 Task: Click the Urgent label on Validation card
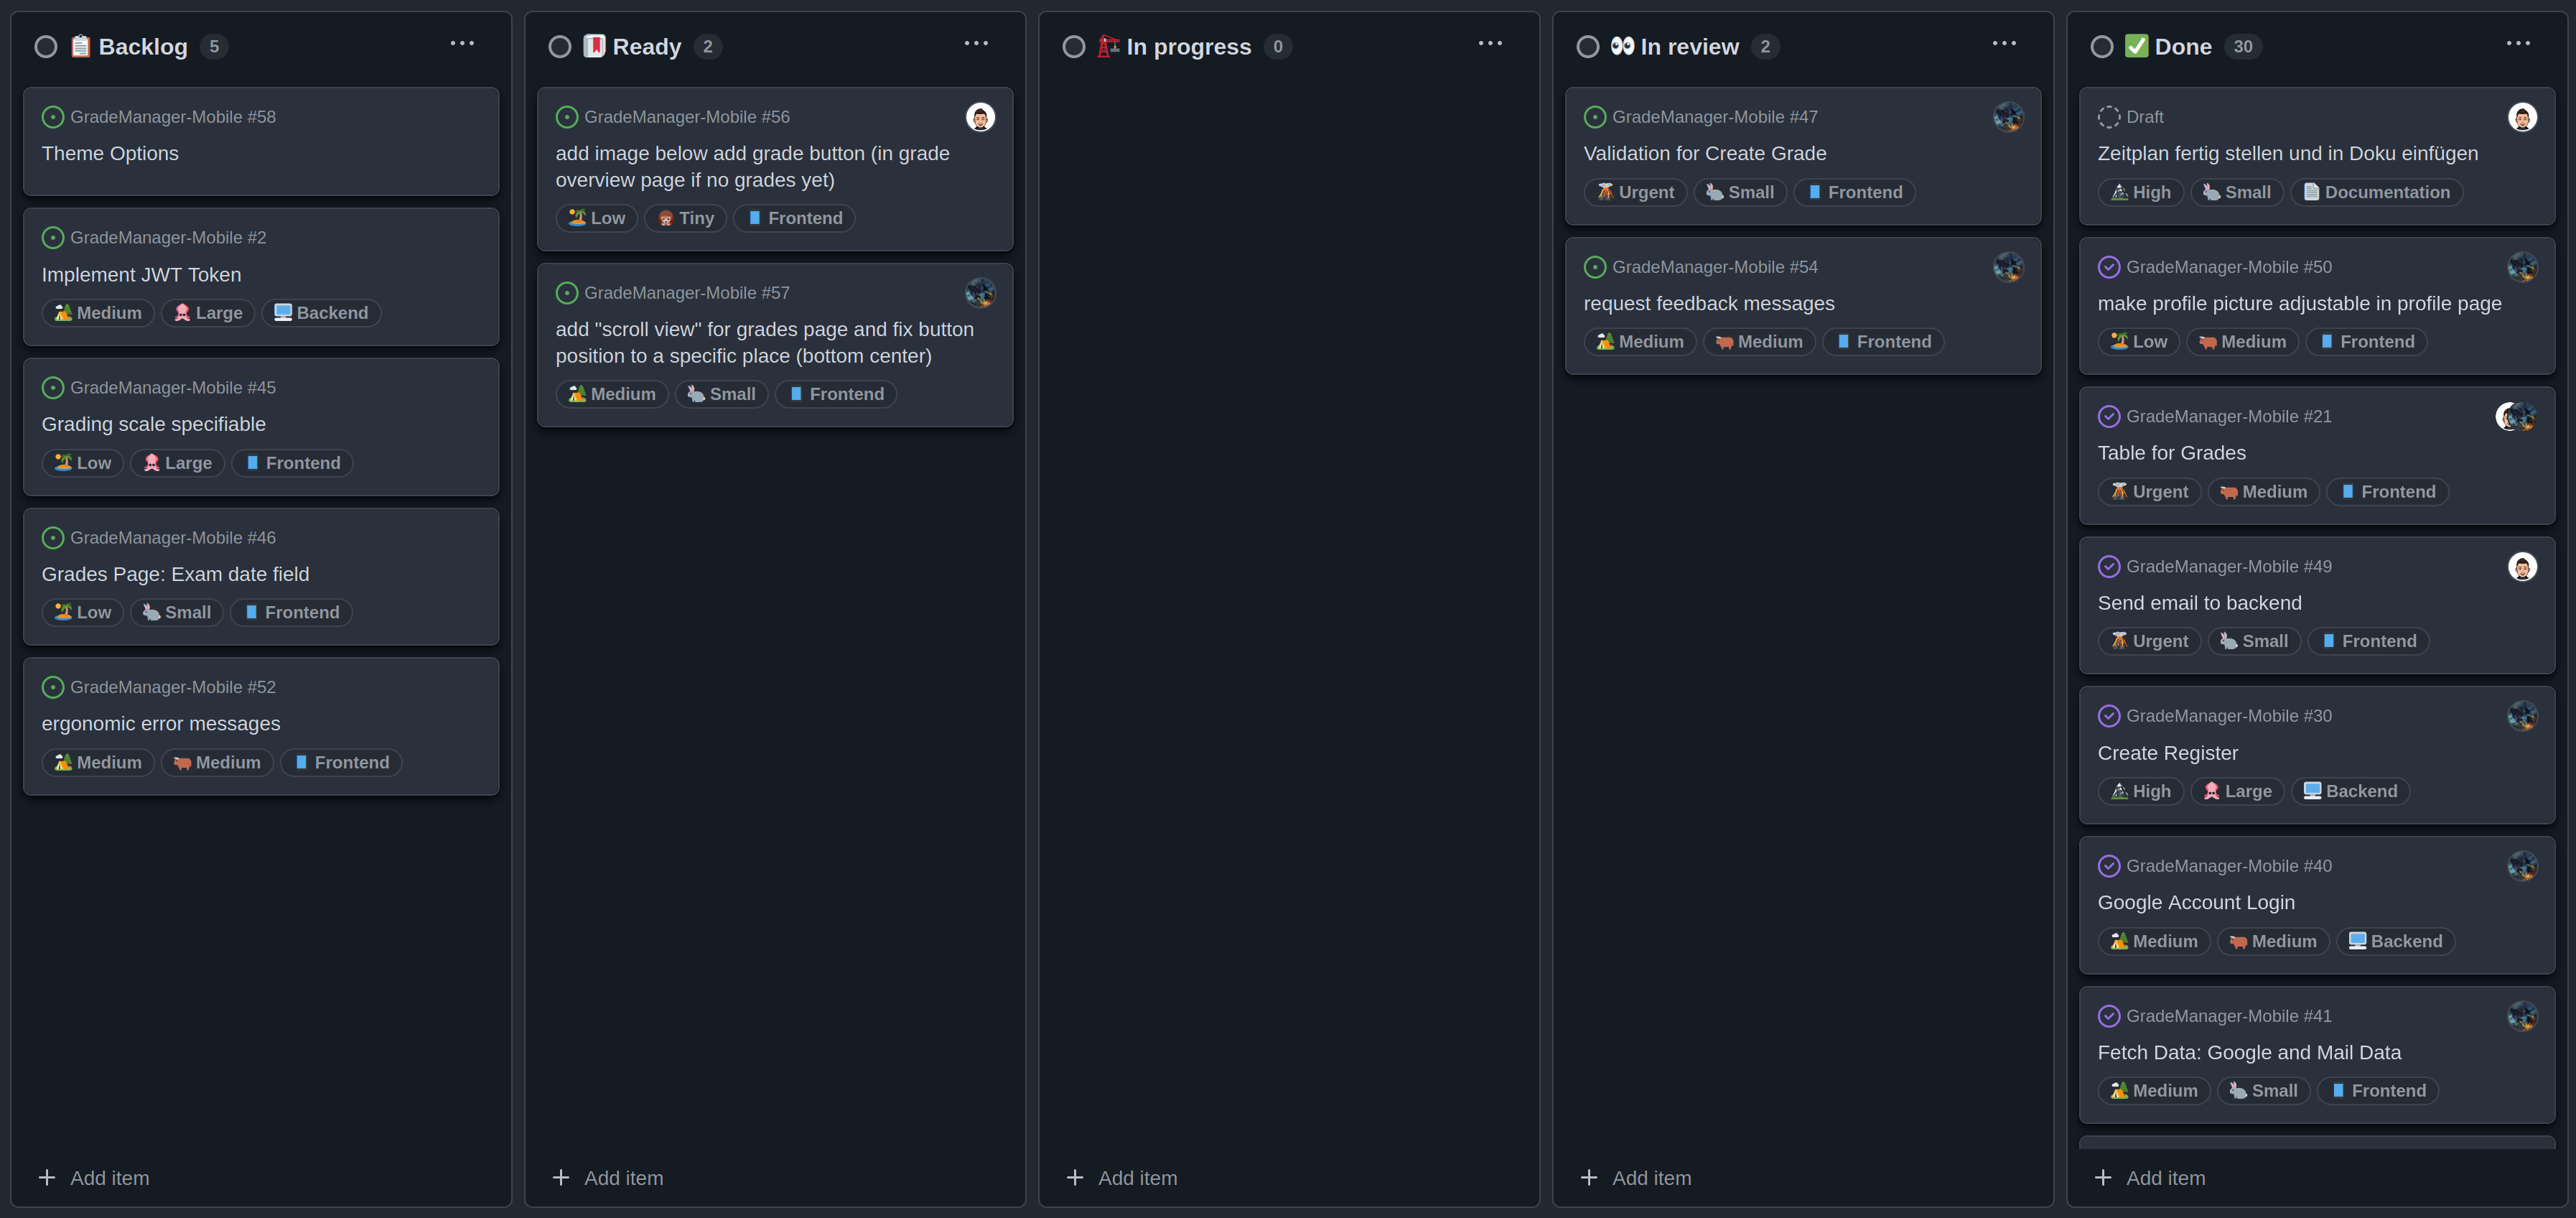(1635, 192)
